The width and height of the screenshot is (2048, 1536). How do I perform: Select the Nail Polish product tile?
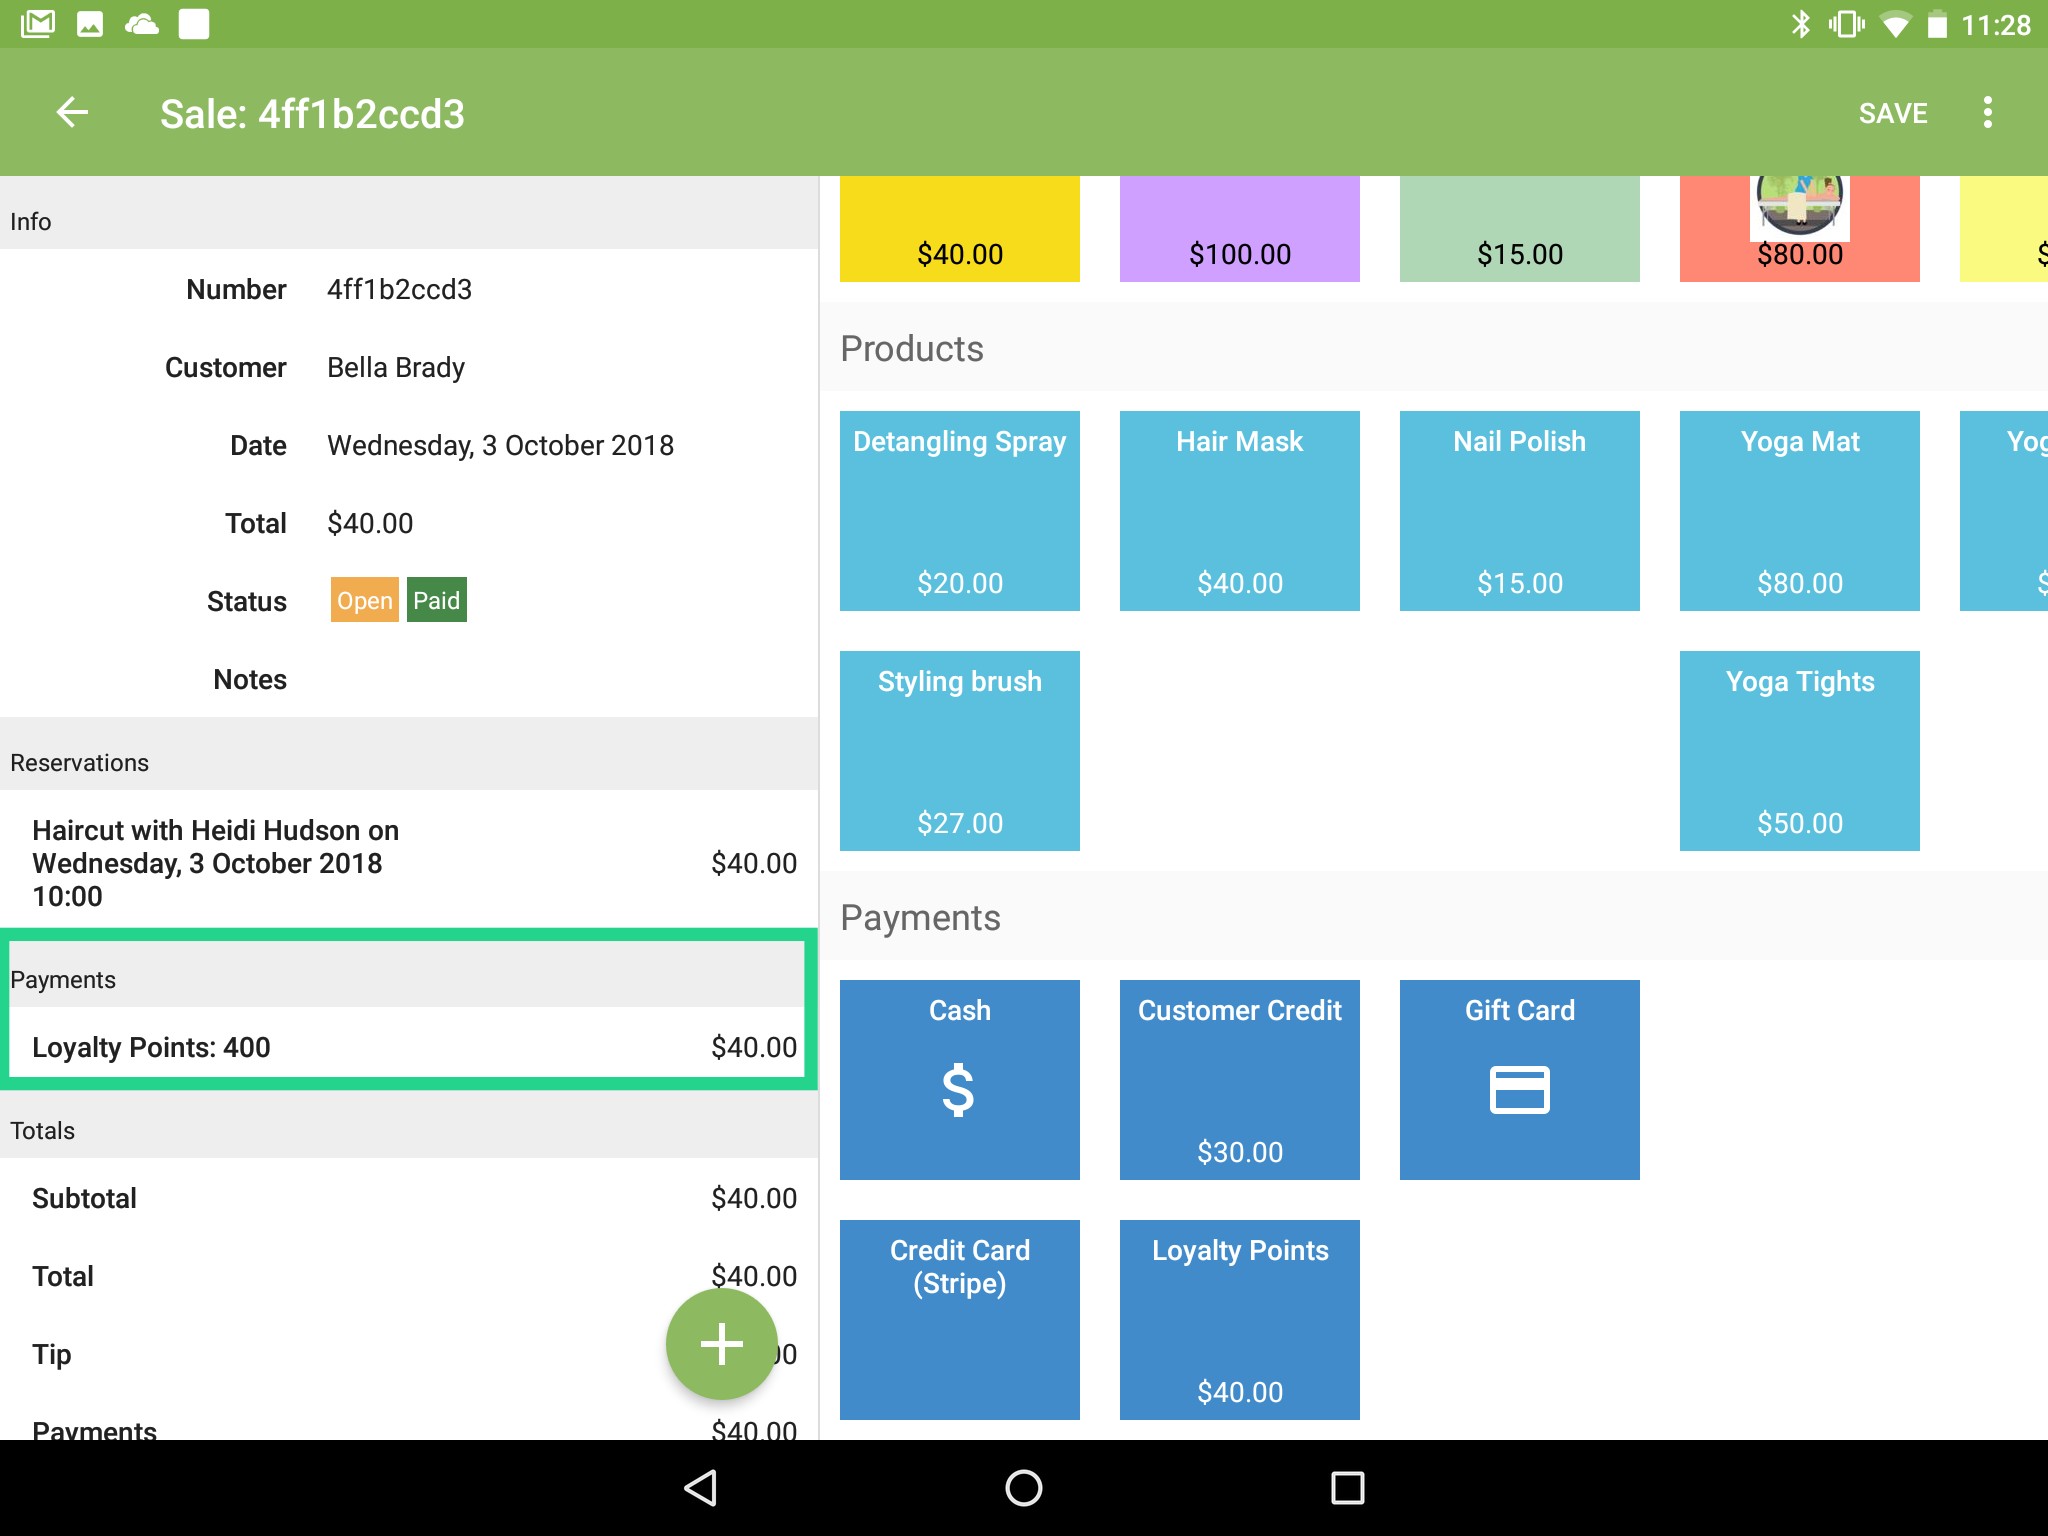pos(1519,510)
